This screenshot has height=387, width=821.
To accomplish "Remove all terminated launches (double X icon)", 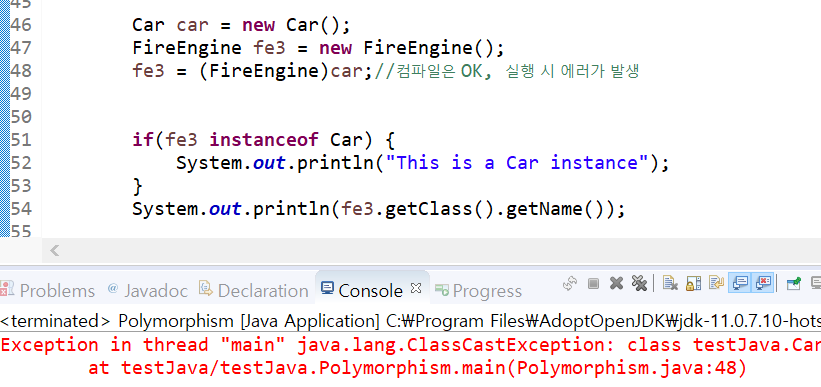I will click(x=639, y=283).
